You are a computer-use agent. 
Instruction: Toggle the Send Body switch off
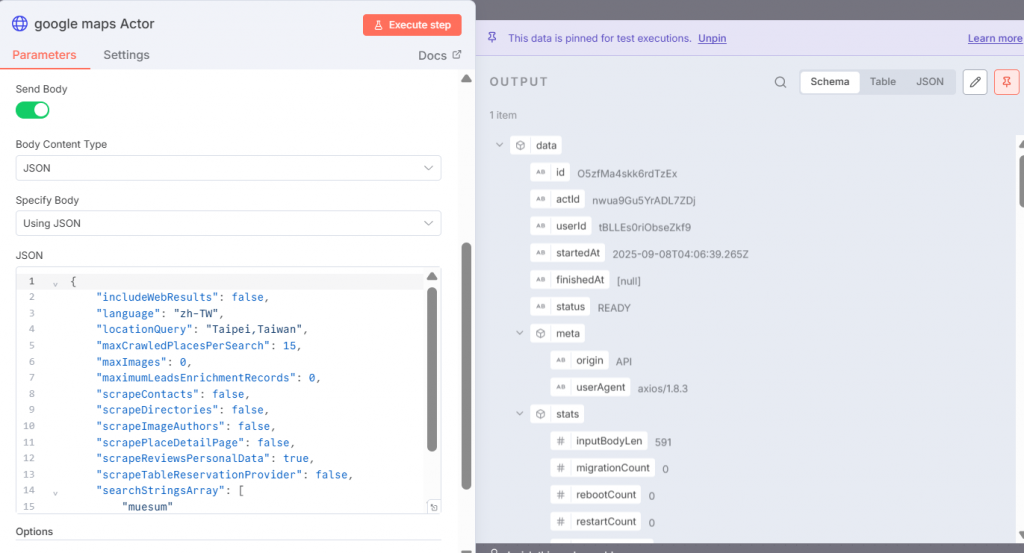click(x=33, y=110)
